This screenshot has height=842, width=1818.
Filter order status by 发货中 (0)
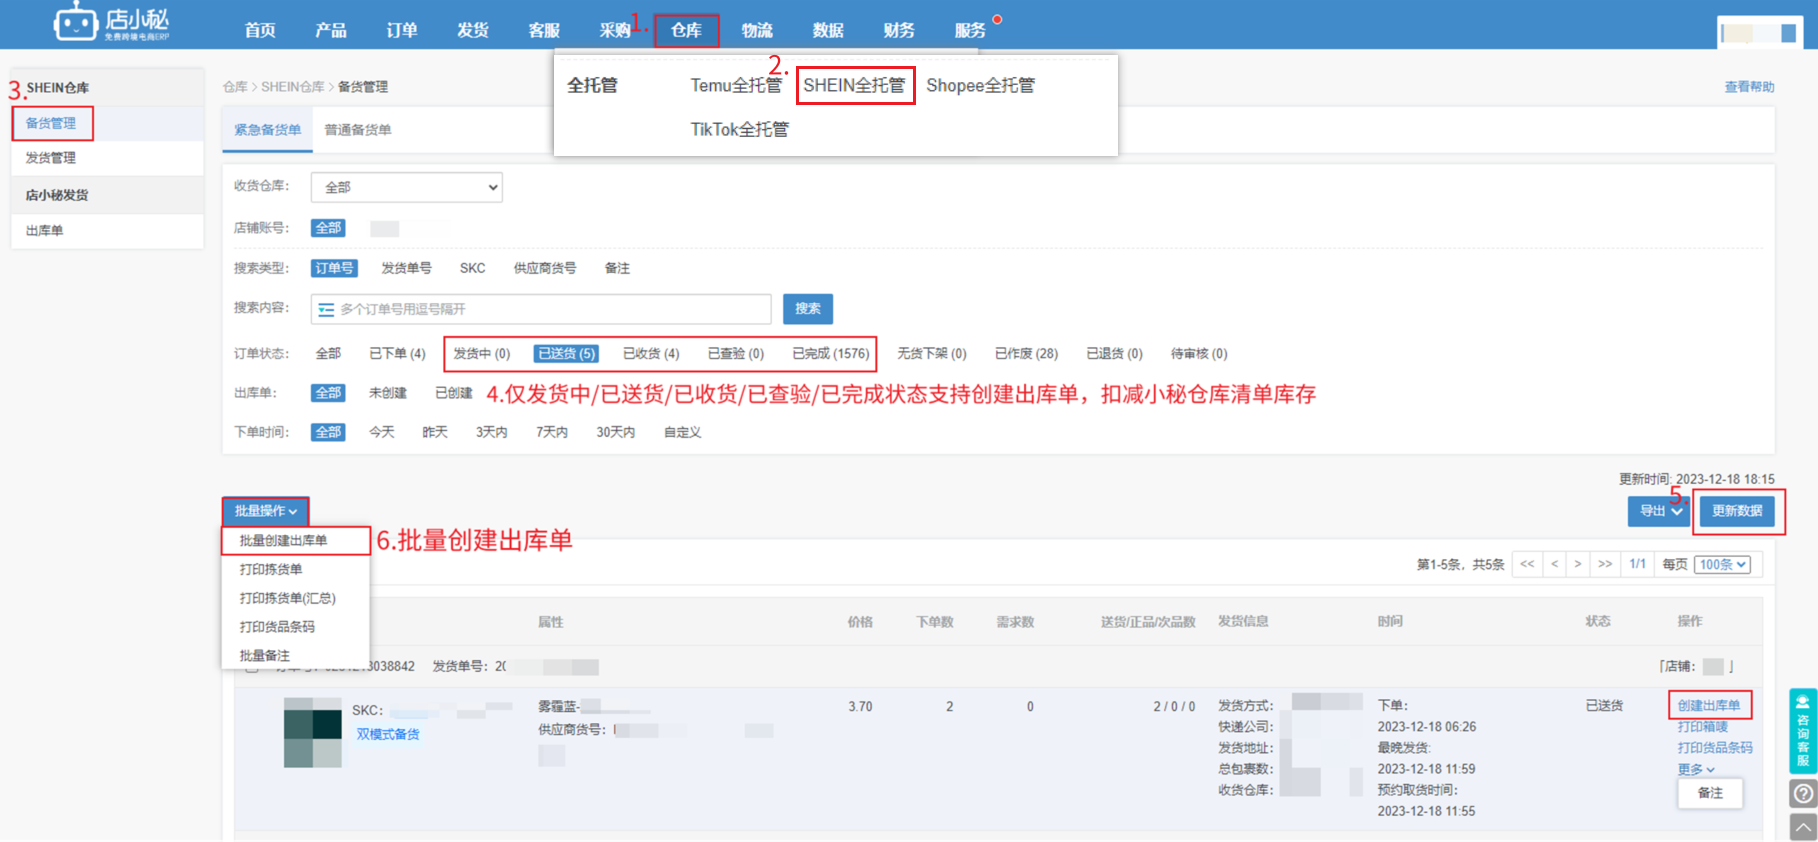pos(481,354)
